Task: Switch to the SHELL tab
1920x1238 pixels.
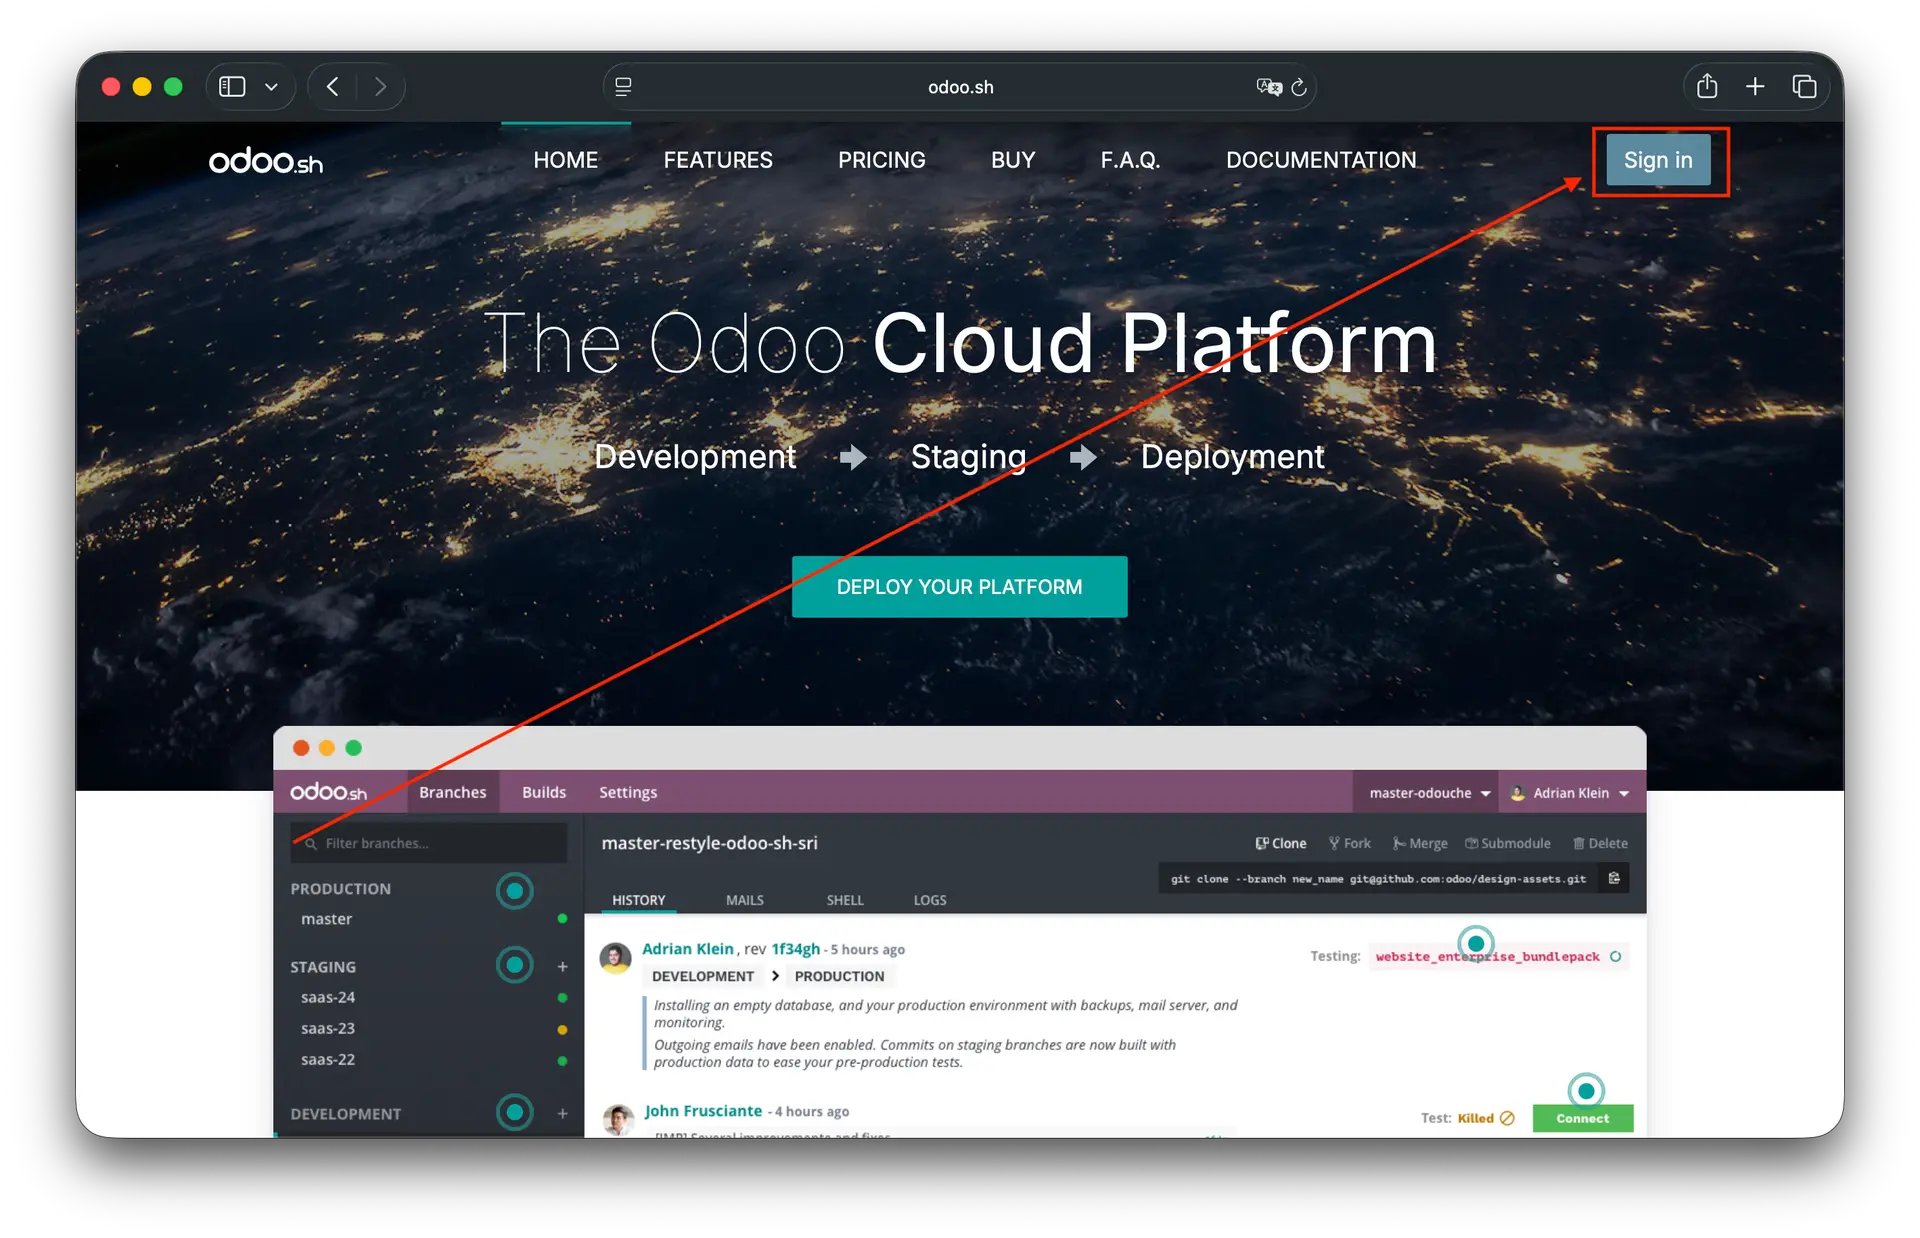Action: 845,900
